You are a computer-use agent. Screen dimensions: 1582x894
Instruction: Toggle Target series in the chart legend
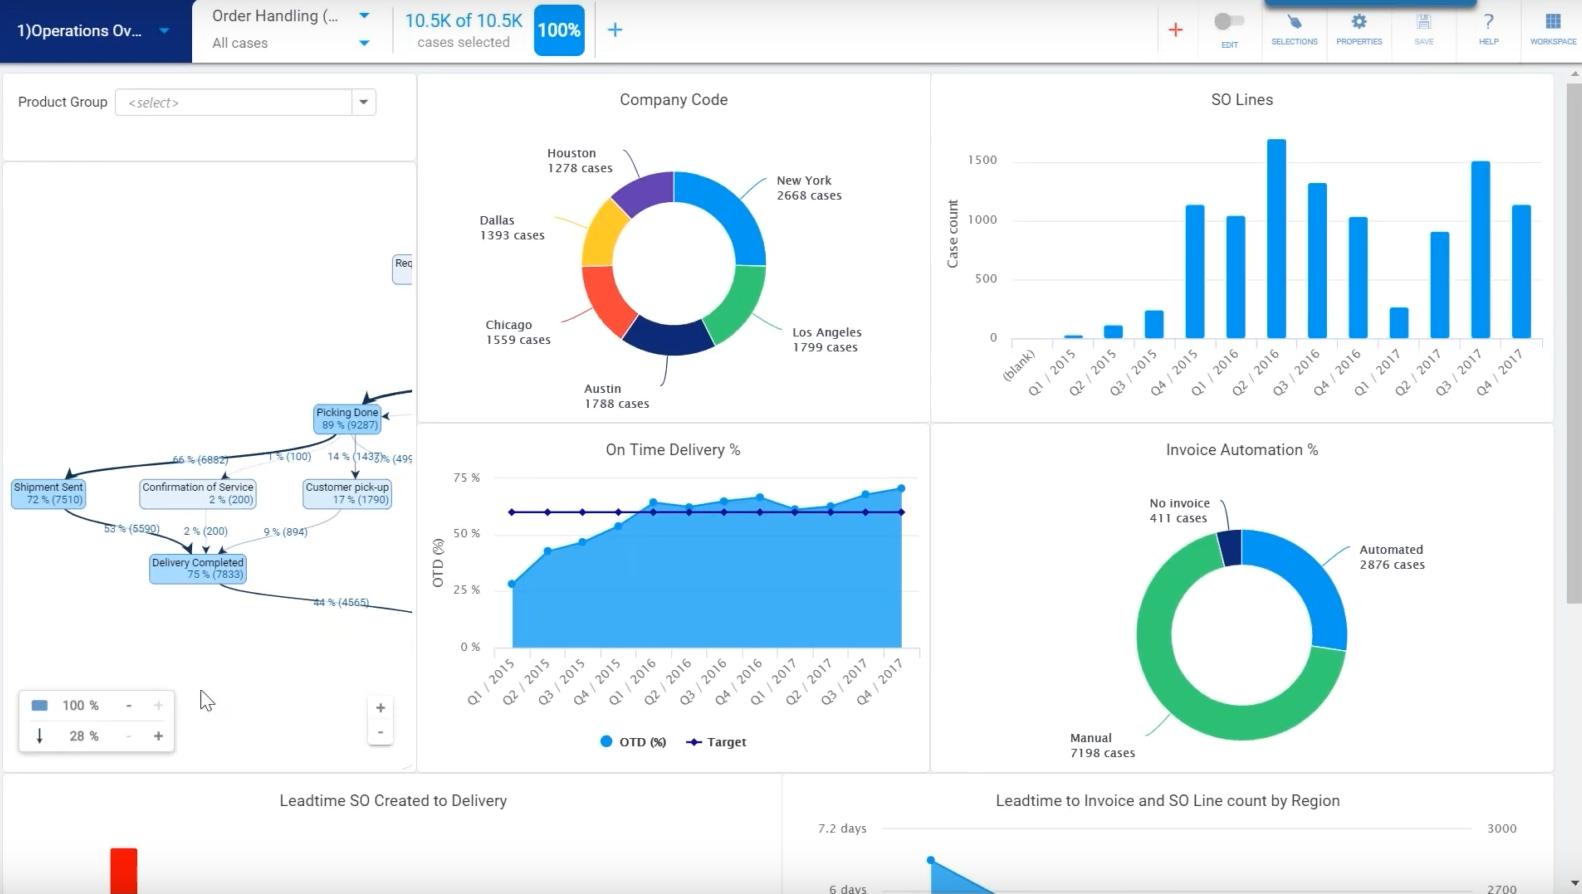(716, 742)
